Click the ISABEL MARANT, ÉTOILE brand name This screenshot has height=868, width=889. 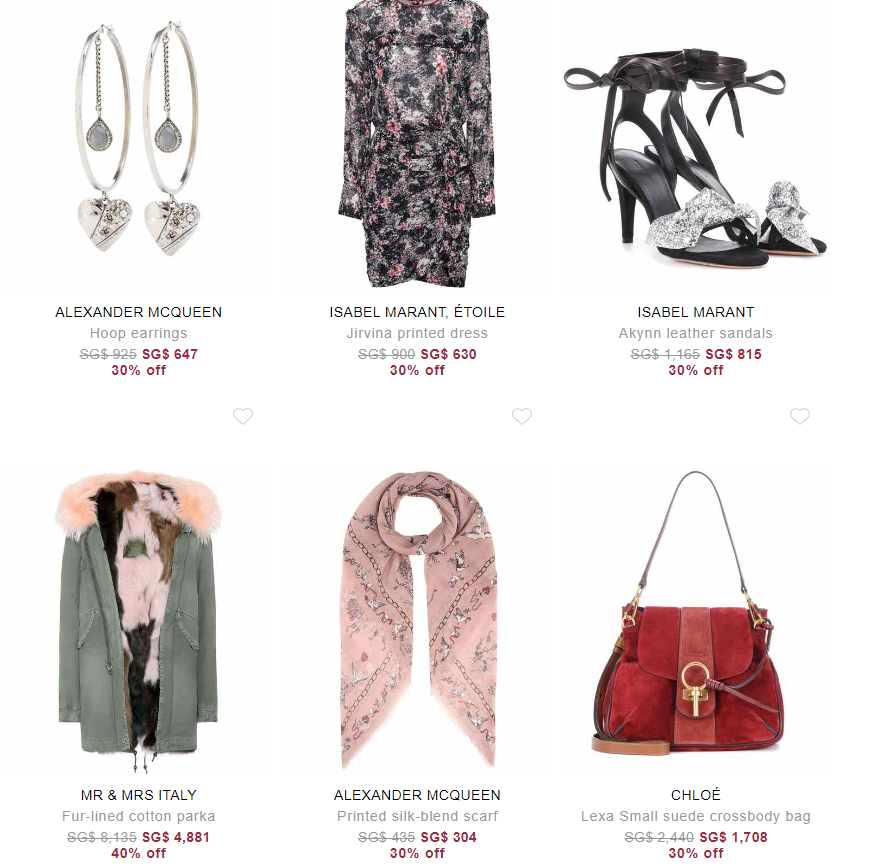pyautogui.click(x=417, y=312)
